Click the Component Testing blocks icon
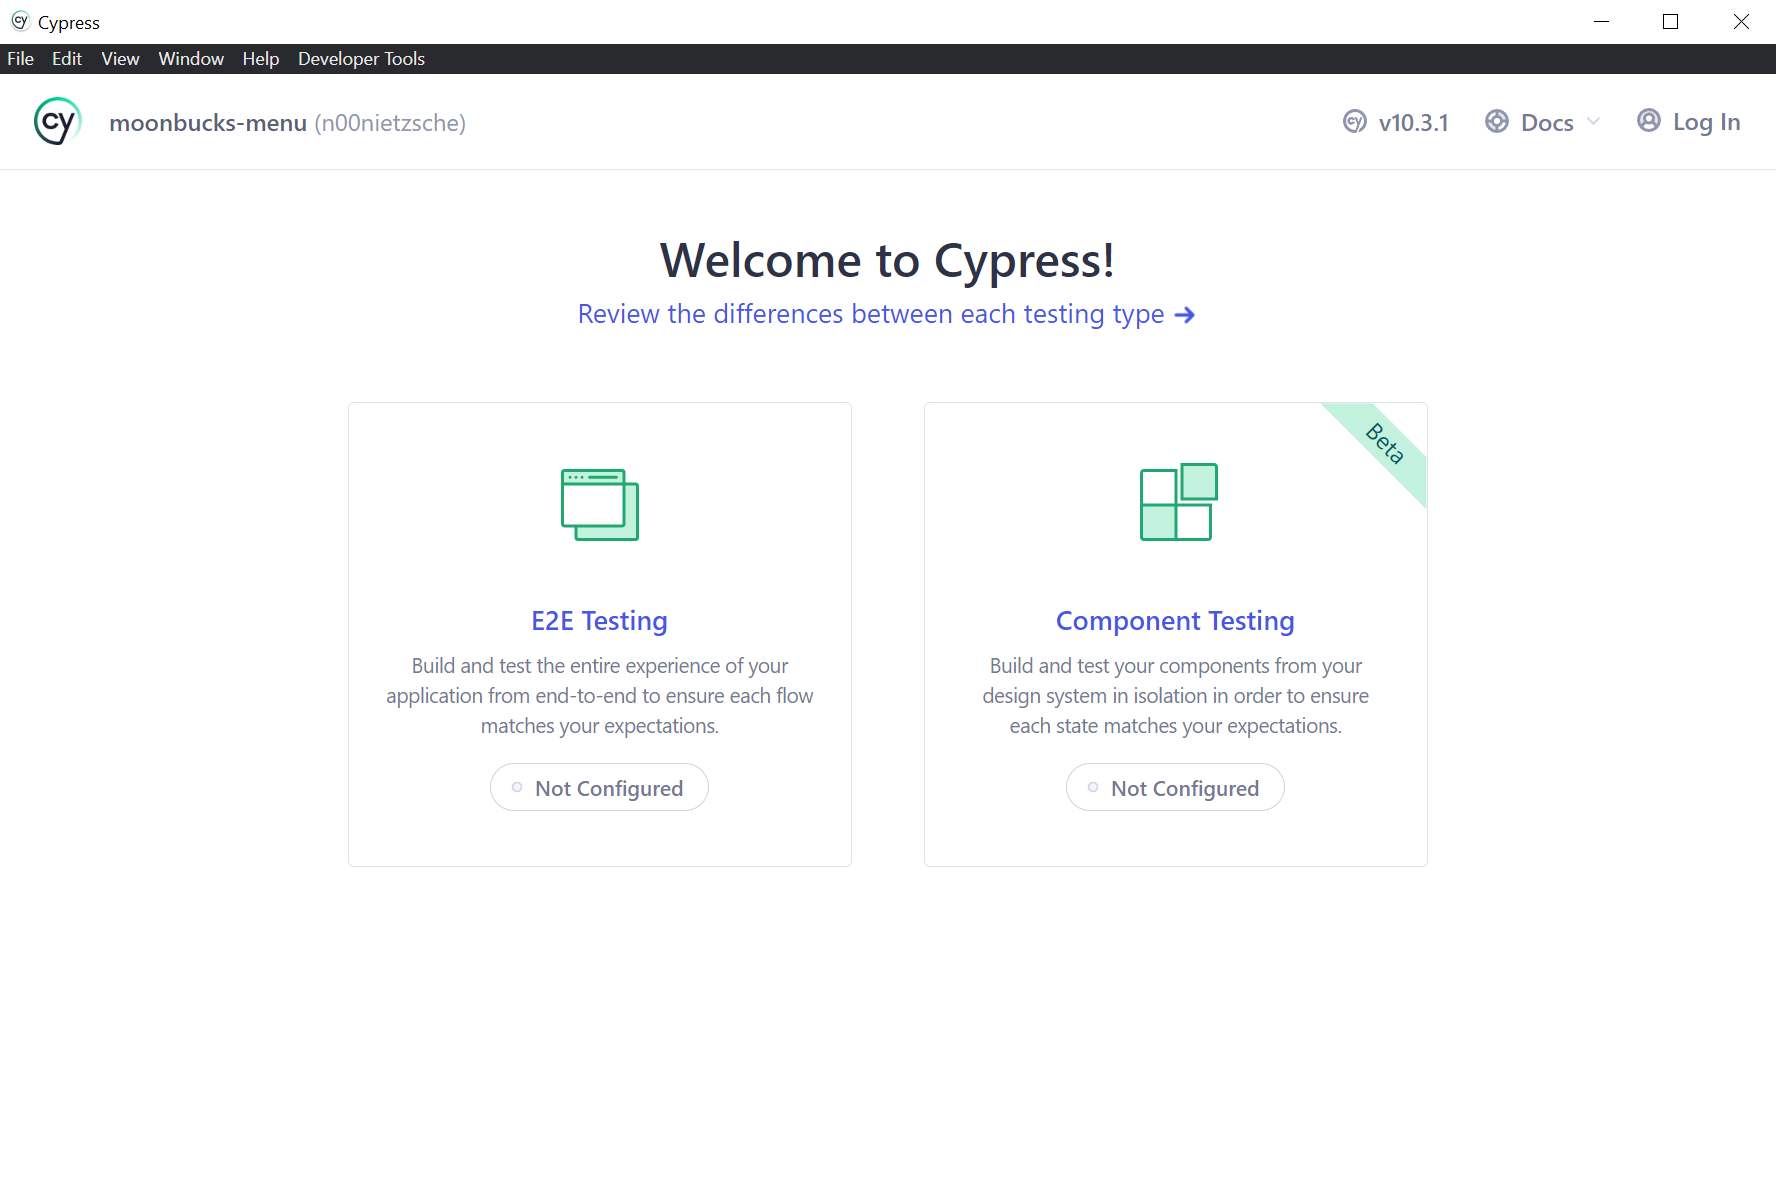 pos(1179,502)
